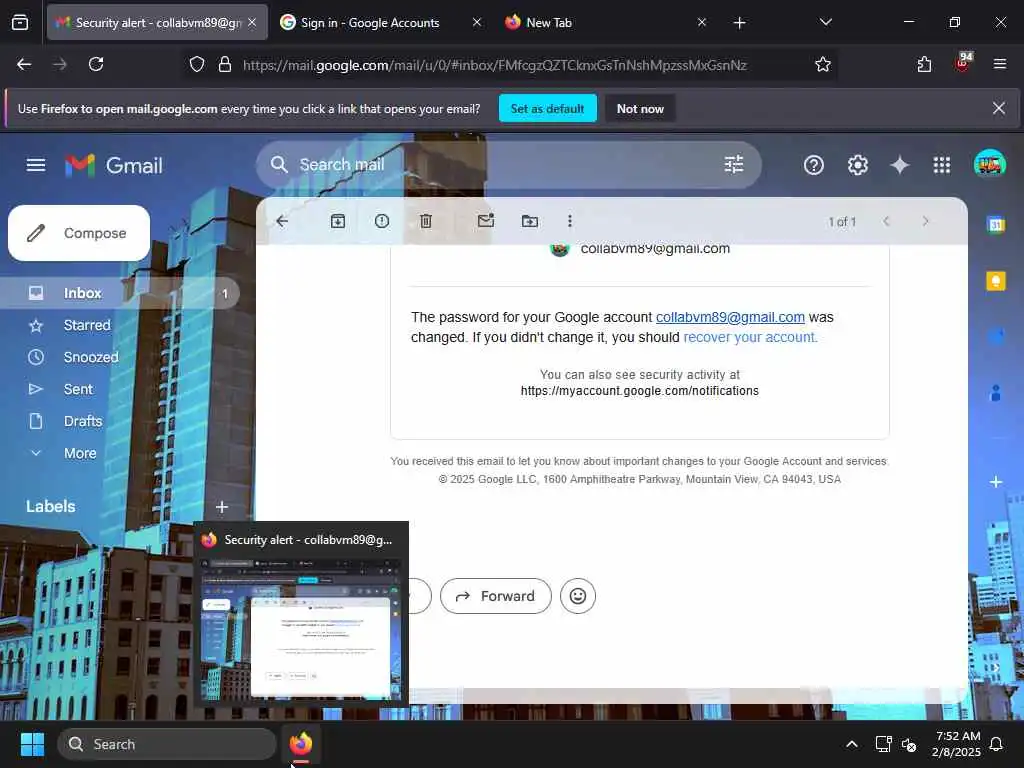The height and width of the screenshot is (768, 1024).
Task: Open the Starred folder
Action: point(121,325)
